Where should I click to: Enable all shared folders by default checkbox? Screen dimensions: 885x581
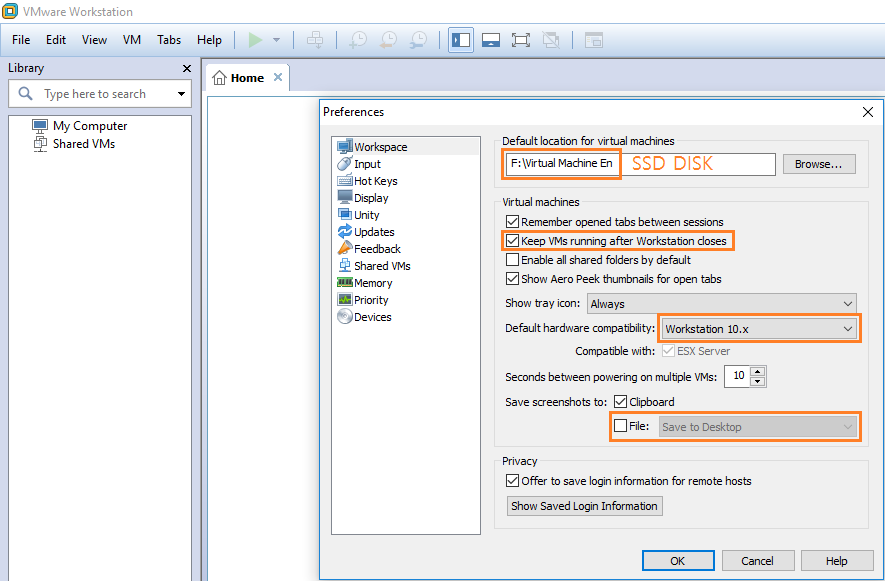(512, 260)
